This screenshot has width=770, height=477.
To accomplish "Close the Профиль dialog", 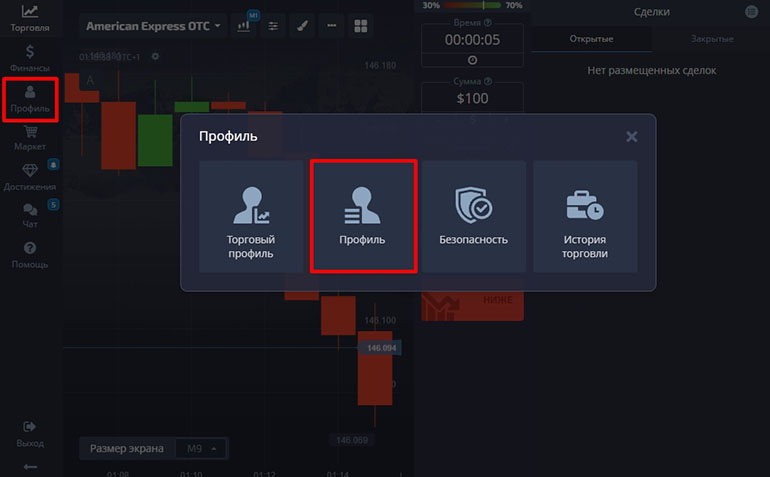I will coord(632,137).
